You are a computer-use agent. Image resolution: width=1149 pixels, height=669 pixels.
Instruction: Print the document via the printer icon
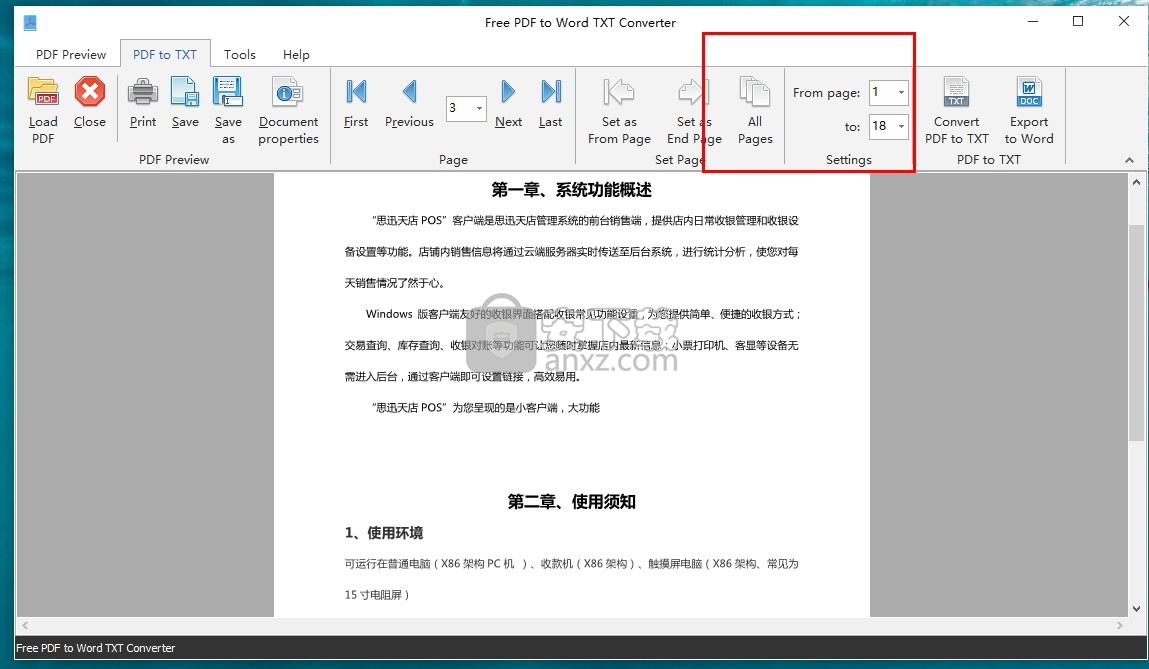143,92
